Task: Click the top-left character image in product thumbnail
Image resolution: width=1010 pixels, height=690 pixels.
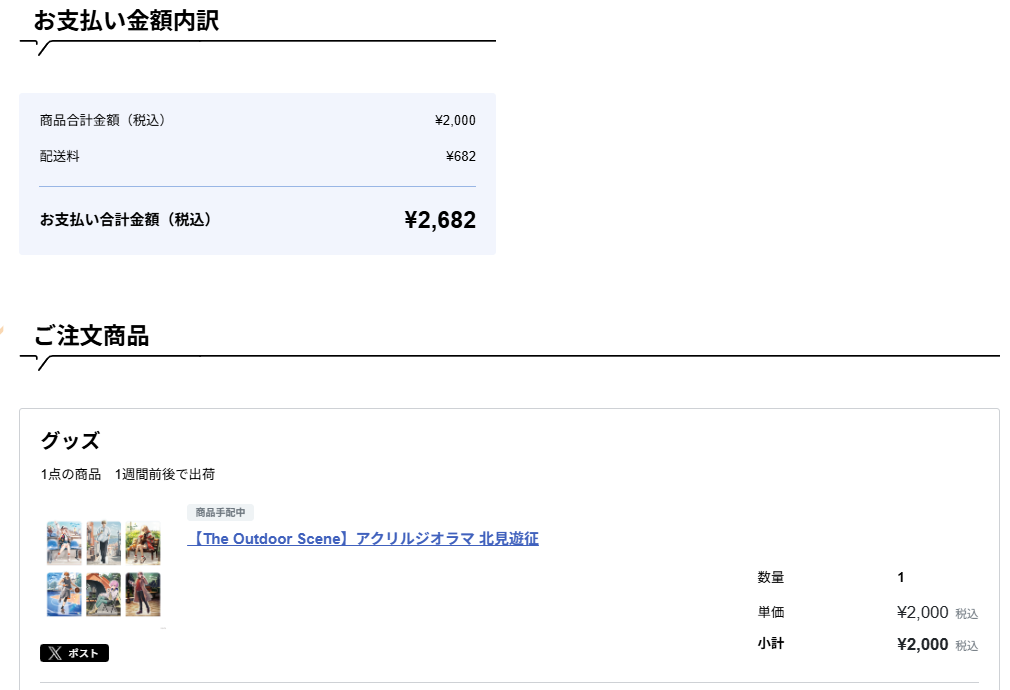Action: click(64, 543)
